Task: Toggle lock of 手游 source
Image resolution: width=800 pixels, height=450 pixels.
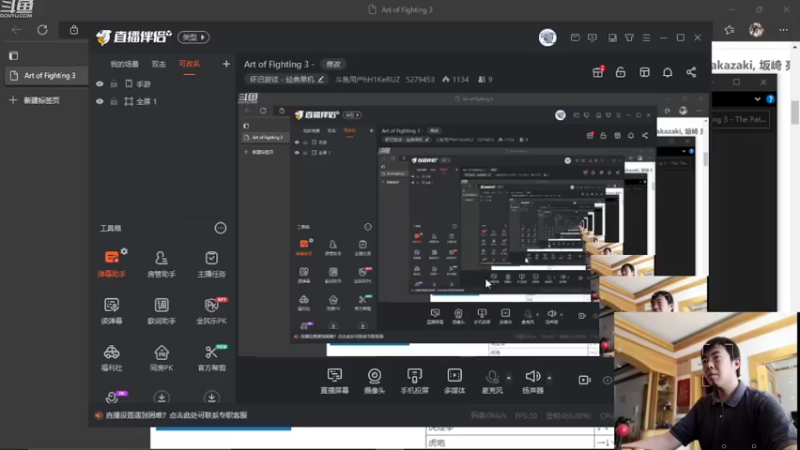Action: (x=114, y=84)
